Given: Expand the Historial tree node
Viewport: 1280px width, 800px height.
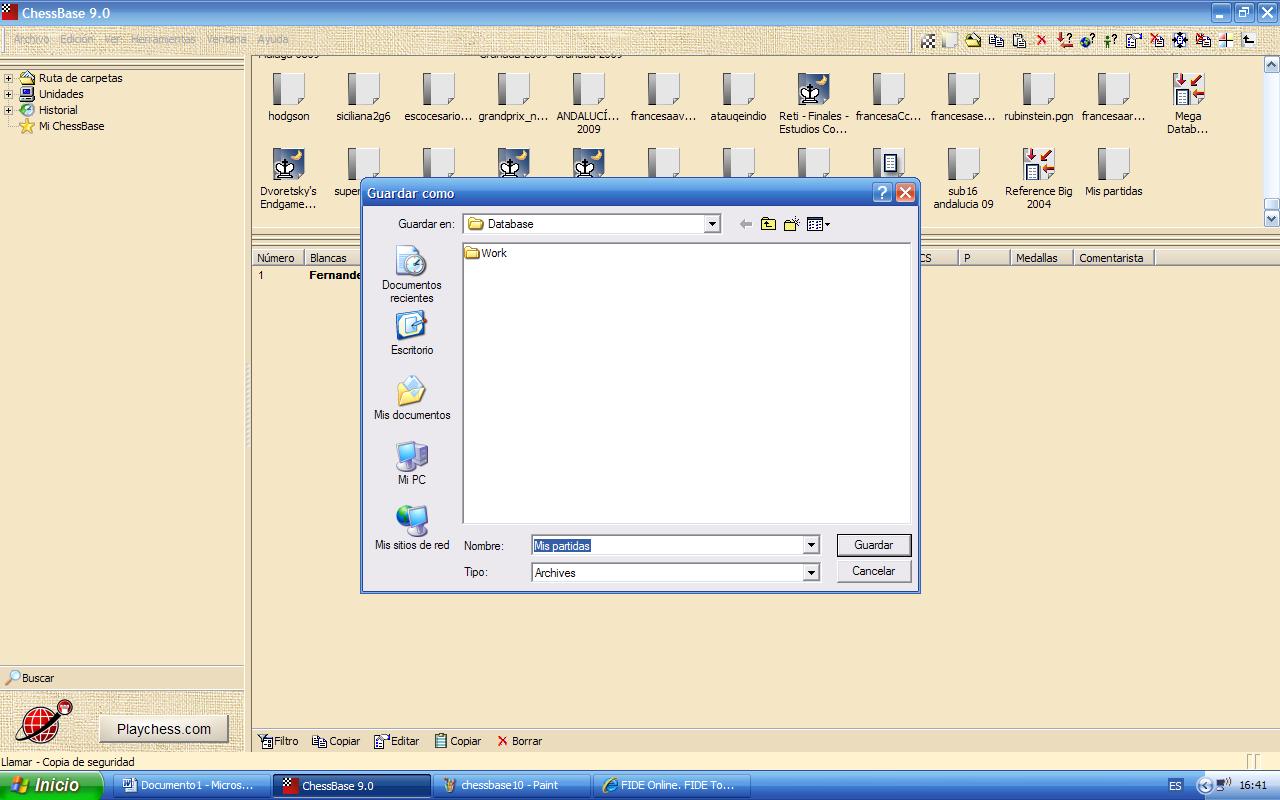Looking at the screenshot, I should coord(8,110).
